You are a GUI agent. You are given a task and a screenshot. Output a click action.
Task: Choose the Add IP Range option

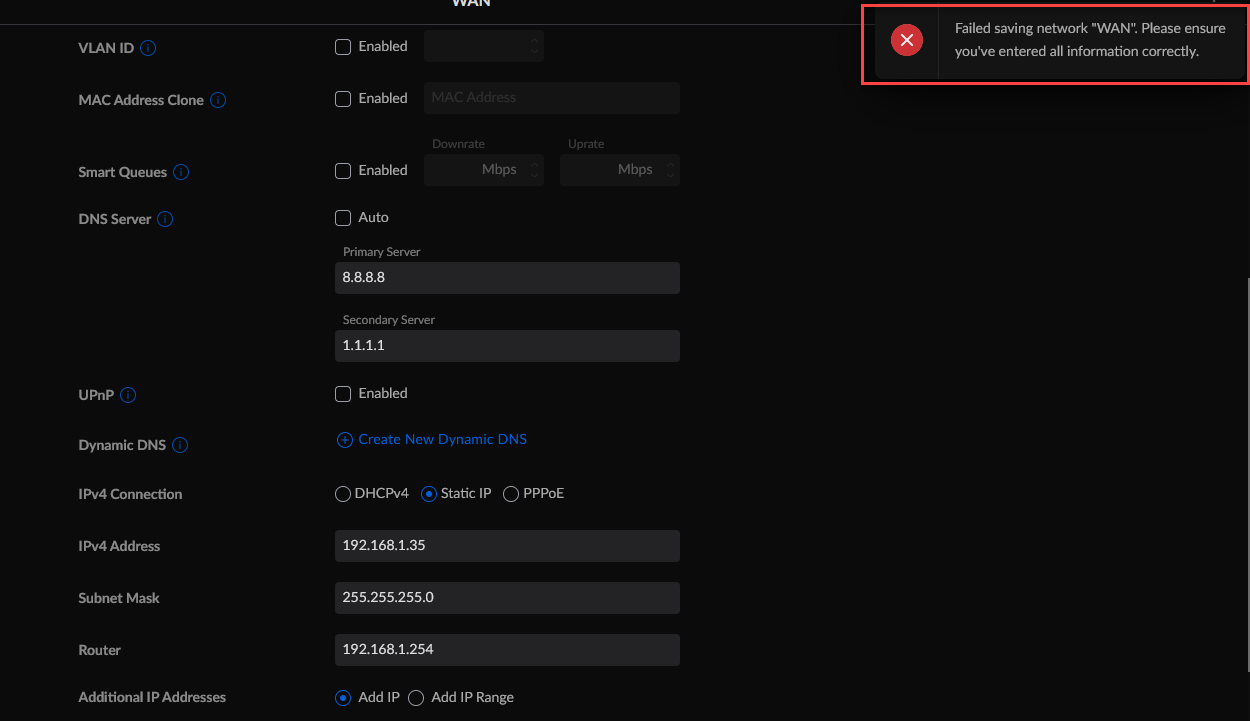click(416, 698)
